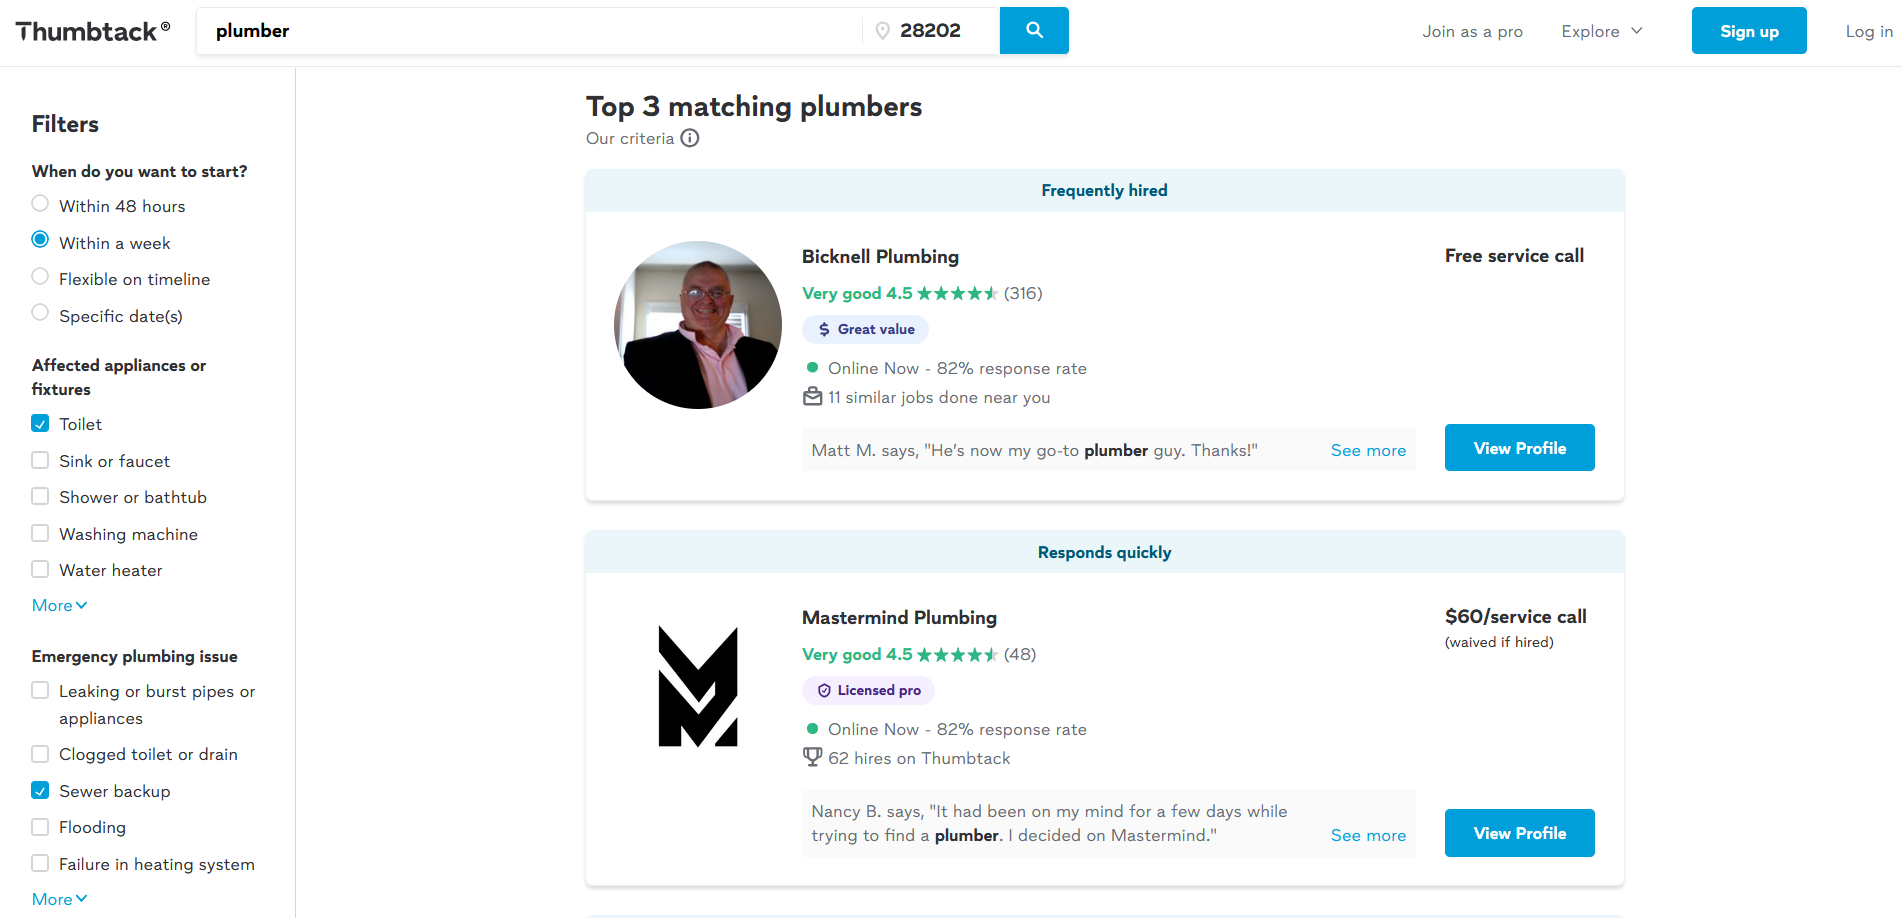Click the briefcase icon next to '11 similar jobs'
1902x918 pixels.
tap(811, 396)
